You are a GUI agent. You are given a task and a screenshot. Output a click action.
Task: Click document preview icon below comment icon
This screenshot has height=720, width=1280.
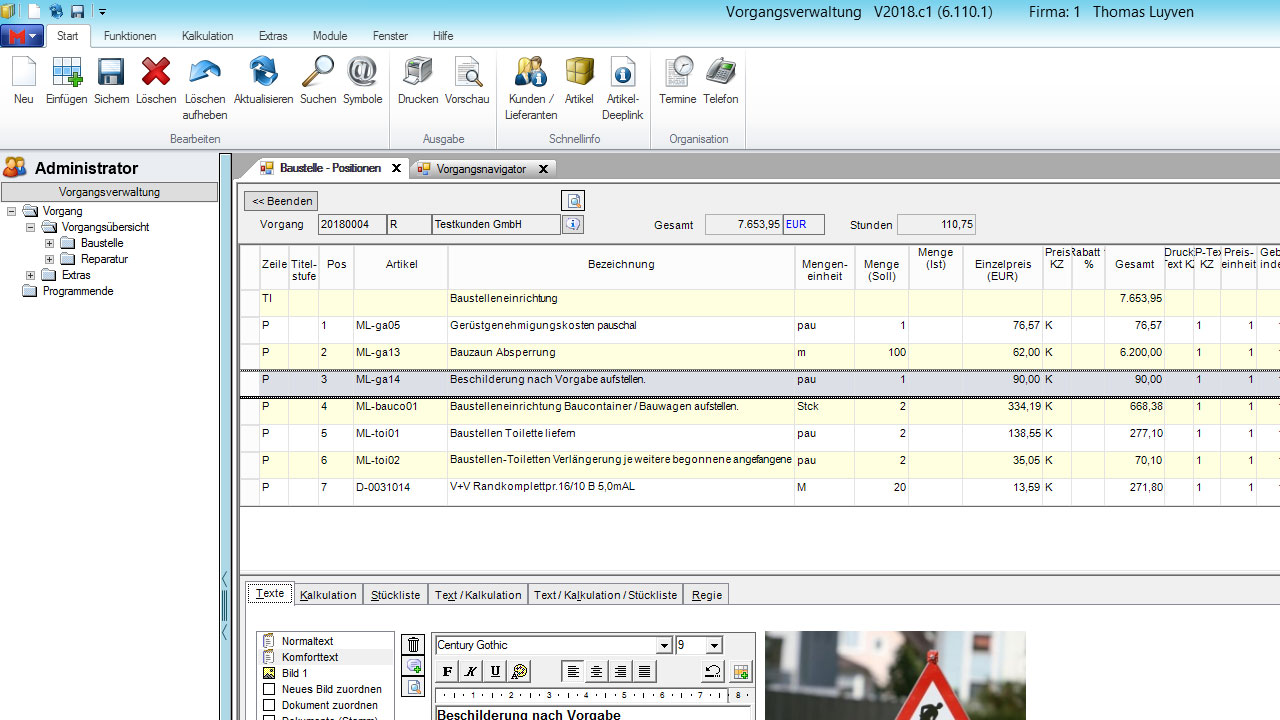[x=413, y=687]
